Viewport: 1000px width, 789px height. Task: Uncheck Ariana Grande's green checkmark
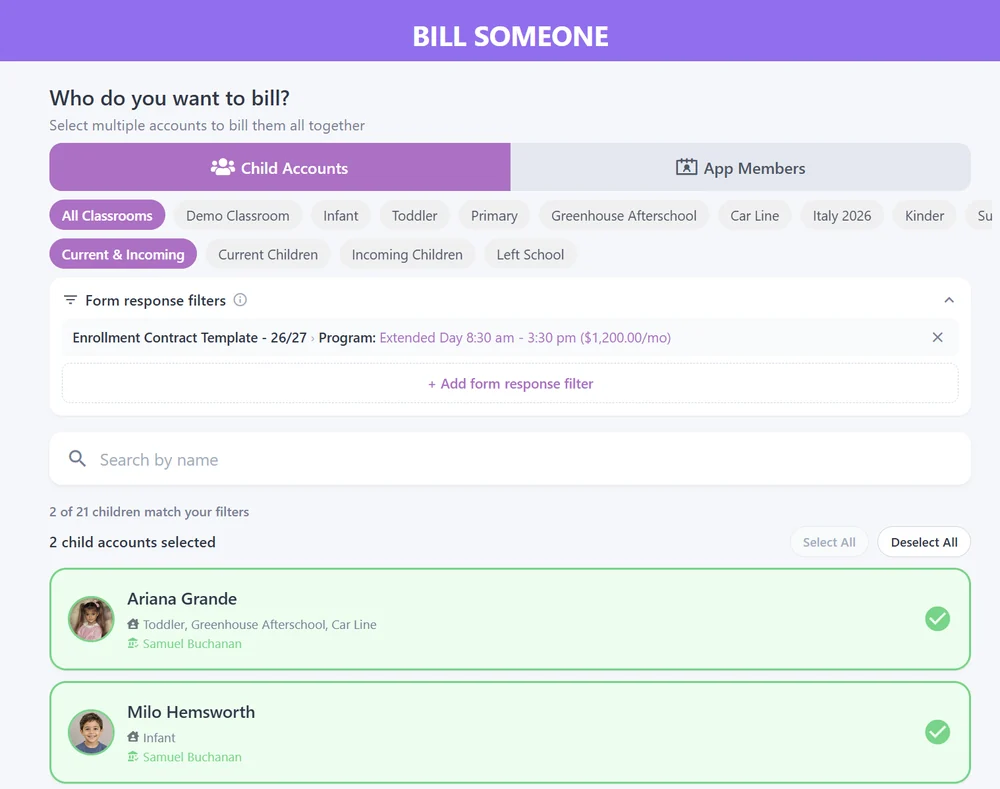click(x=937, y=618)
